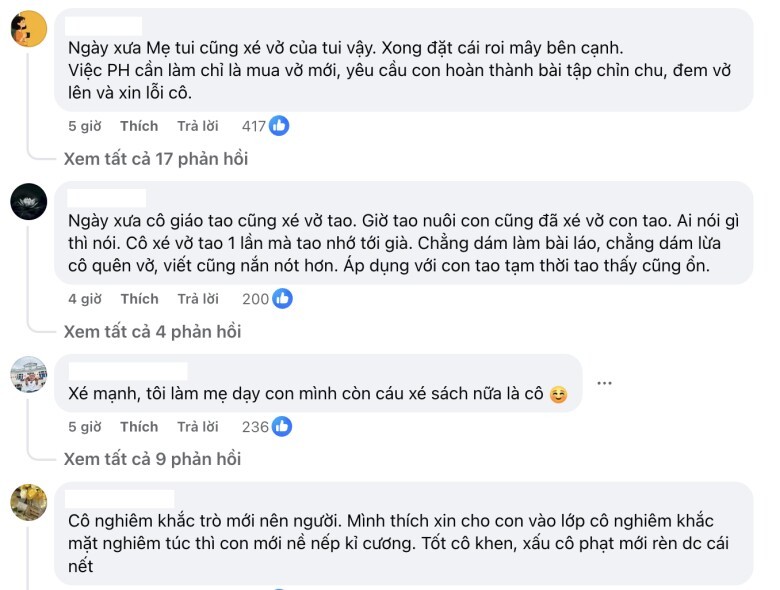The width and height of the screenshot is (780, 590).
Task: Expand 'Xem tất cả 4 phản hồi' replies
Action: click(x=152, y=331)
